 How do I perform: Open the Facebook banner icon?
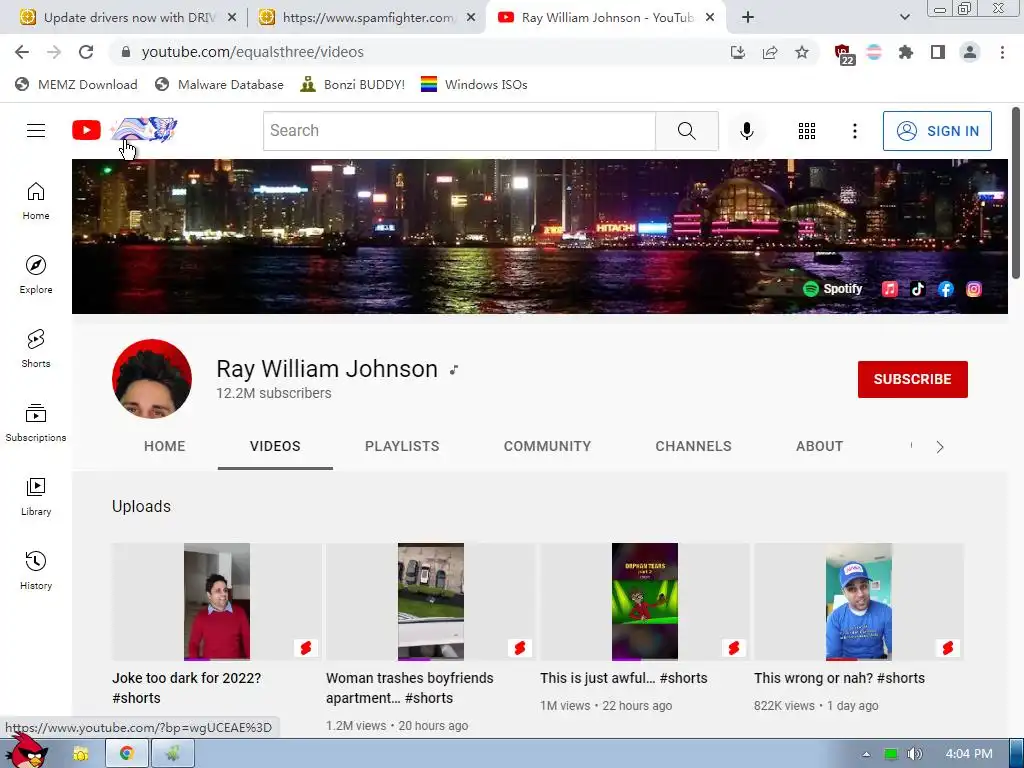(x=946, y=289)
